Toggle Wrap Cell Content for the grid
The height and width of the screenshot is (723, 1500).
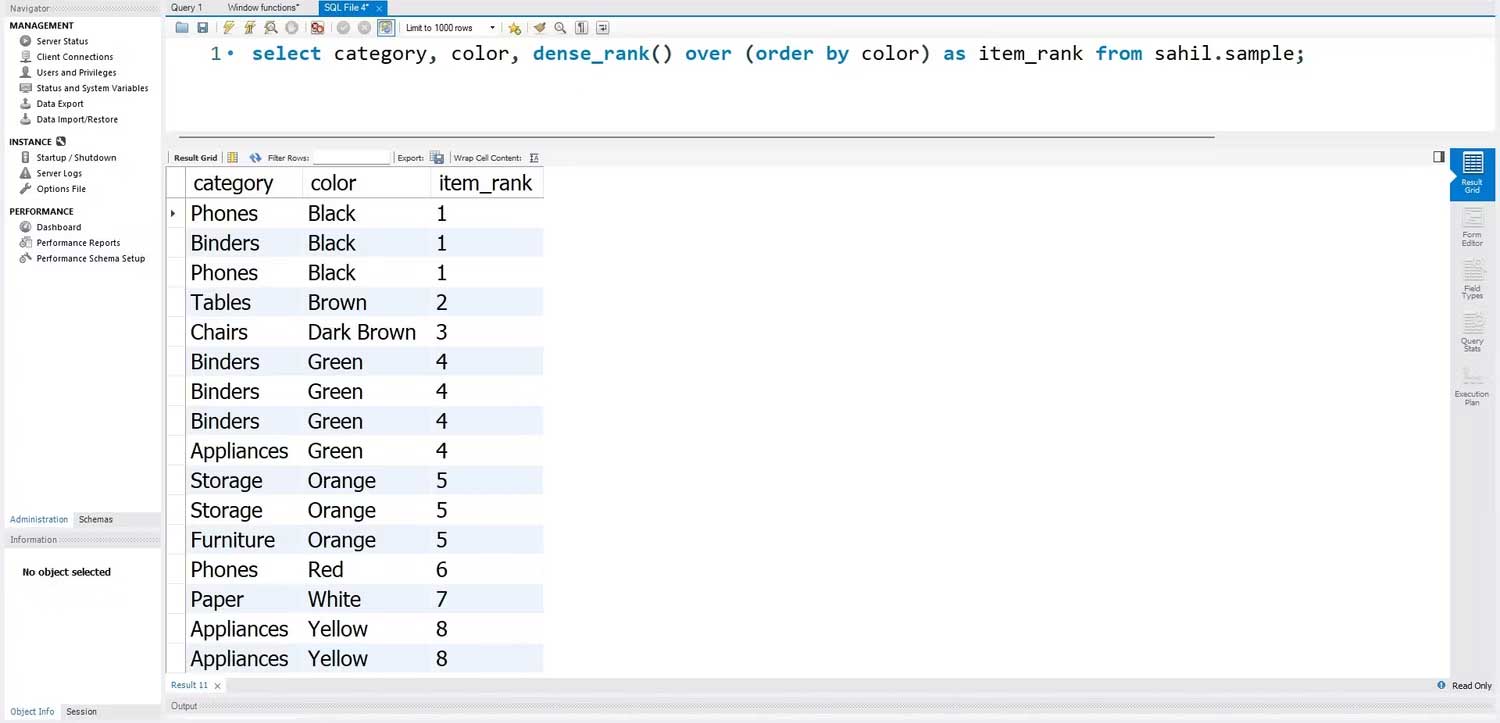click(x=534, y=158)
